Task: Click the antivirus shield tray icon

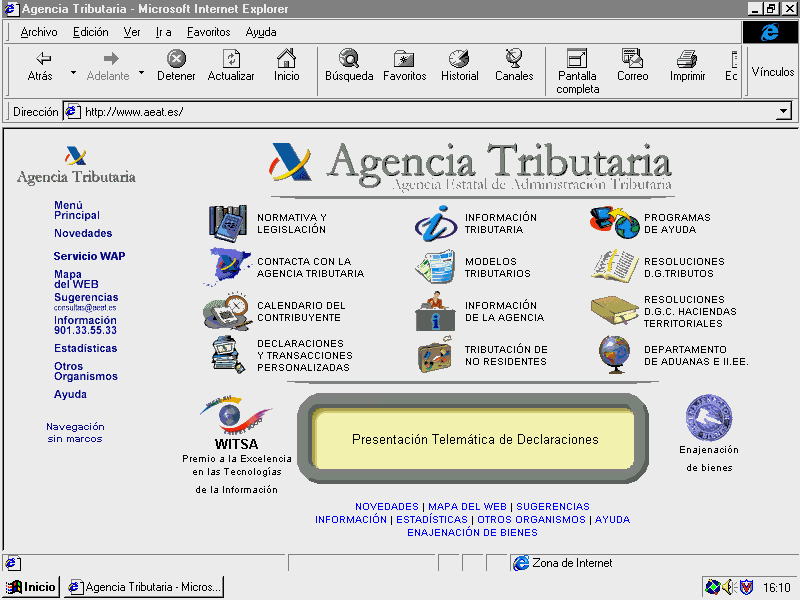Action: tap(746, 587)
